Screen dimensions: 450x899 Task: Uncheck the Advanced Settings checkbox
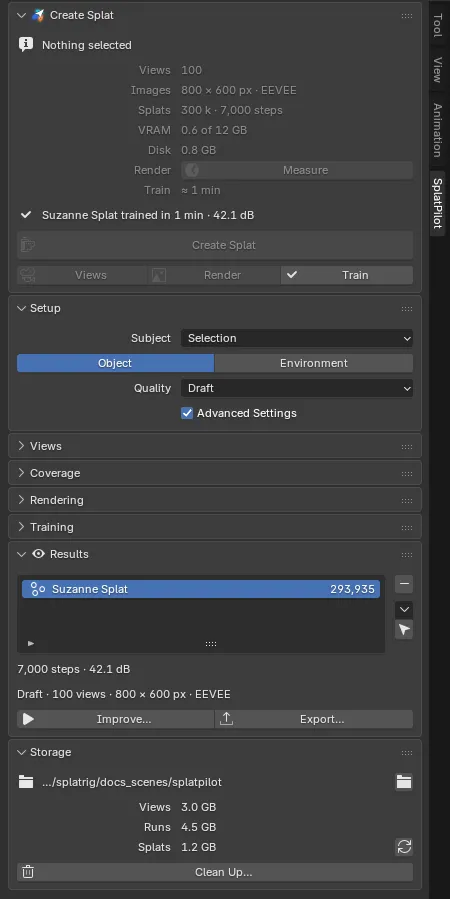pos(187,413)
